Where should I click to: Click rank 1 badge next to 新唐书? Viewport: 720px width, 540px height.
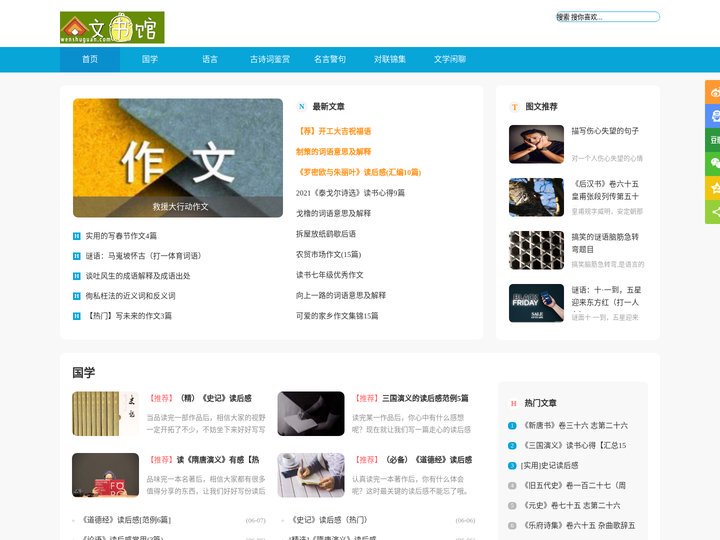512,426
